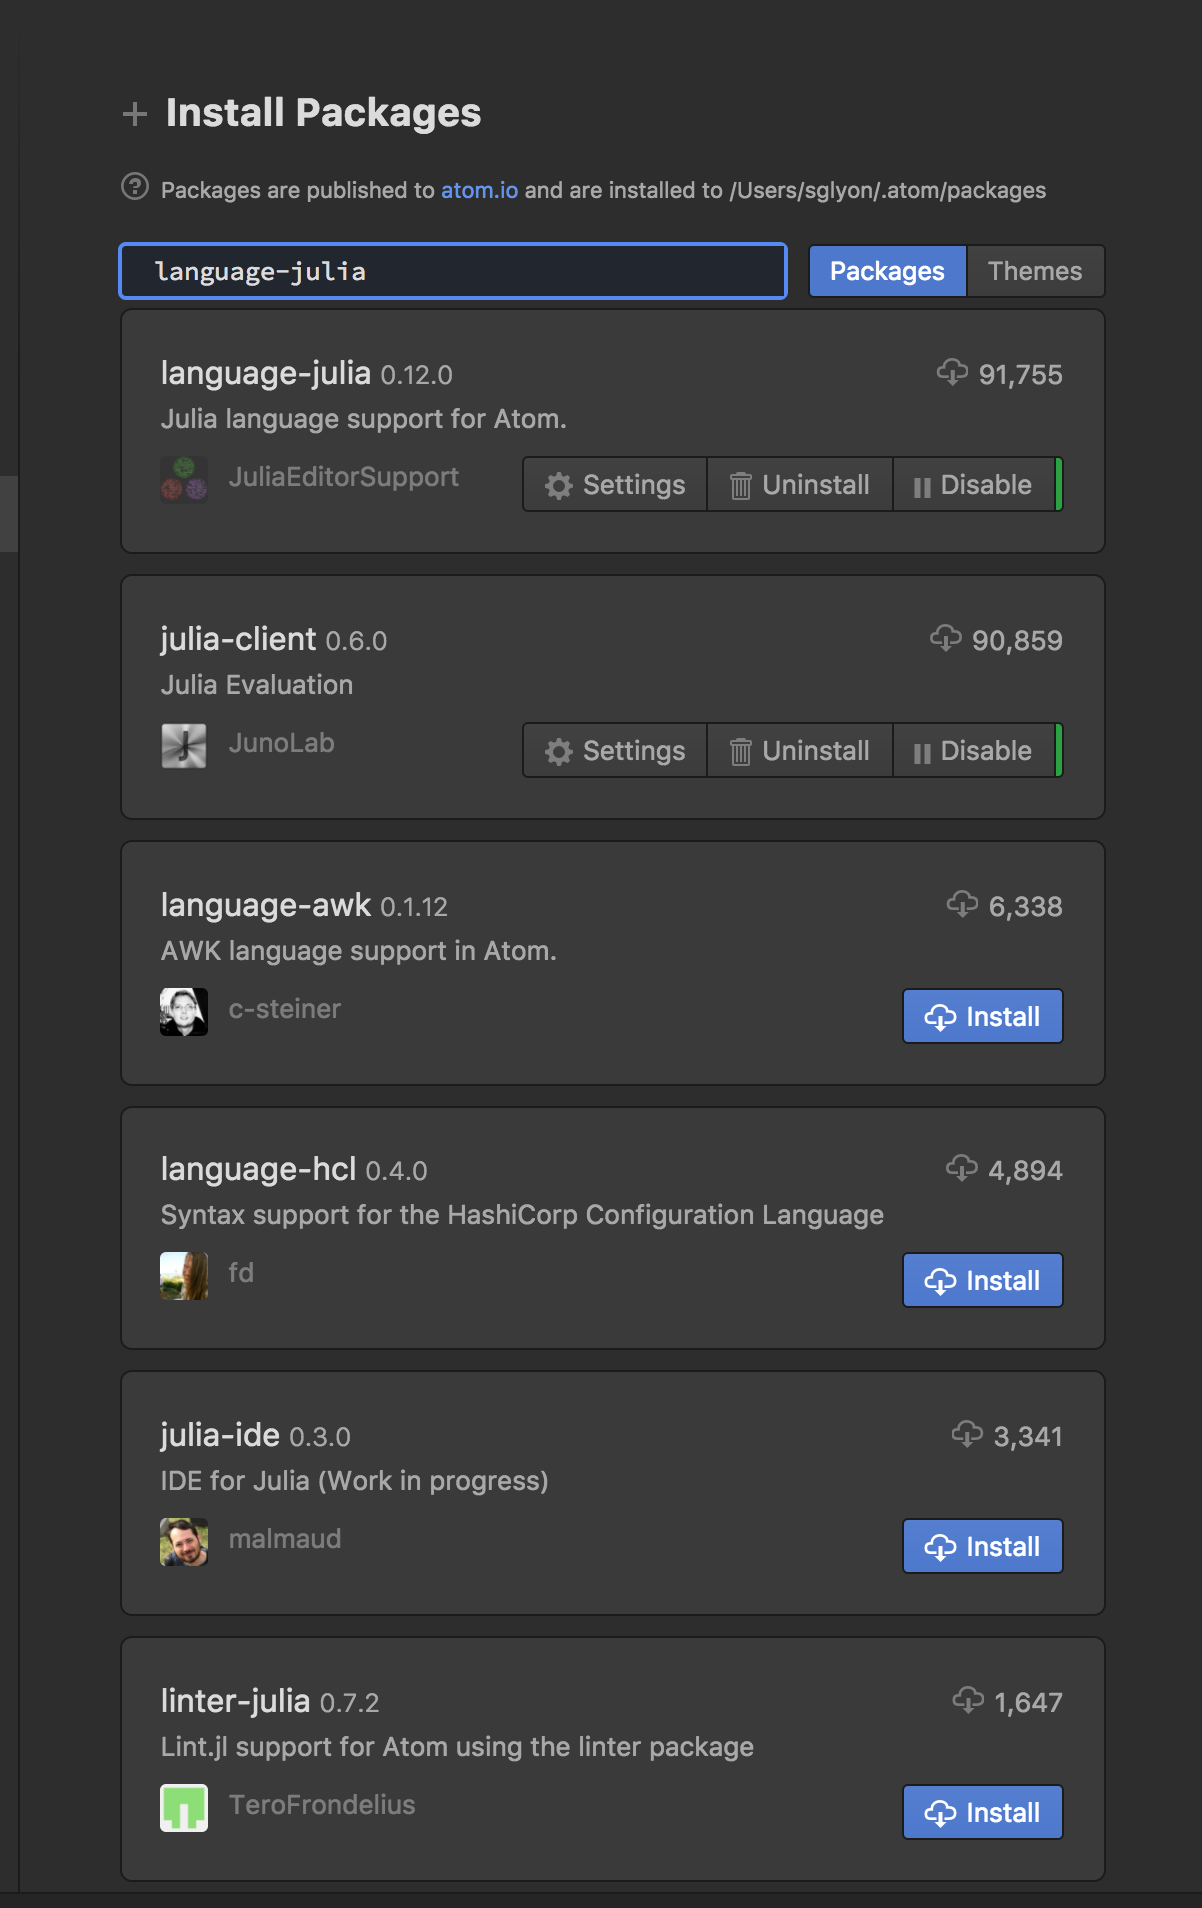Image resolution: width=1202 pixels, height=1908 pixels.
Task: Click the JunoLab avatar icon
Action: (183, 743)
